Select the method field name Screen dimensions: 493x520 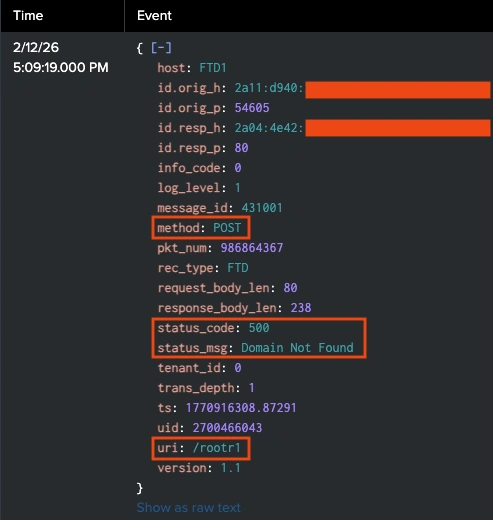pyautogui.click(x=178, y=228)
